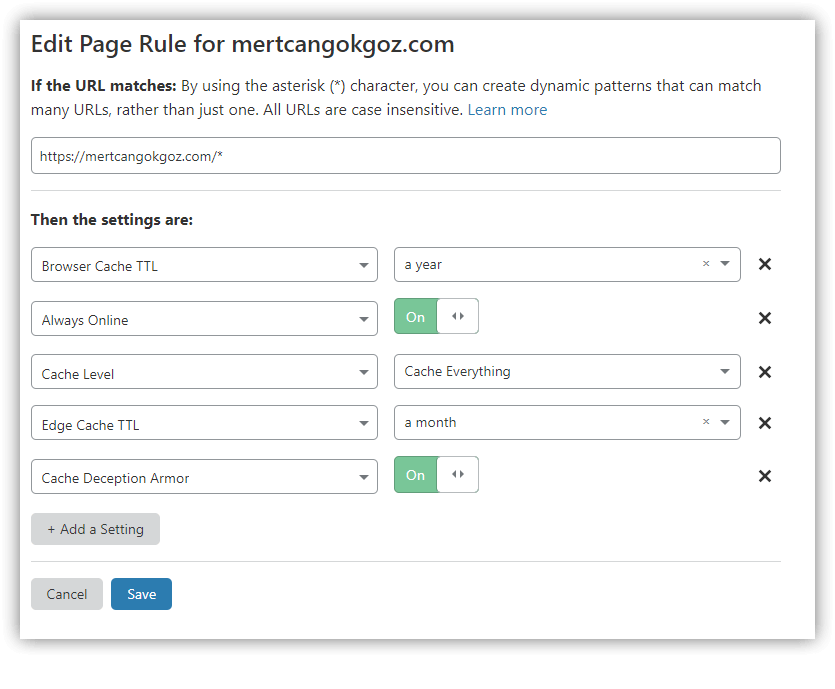Screen dimensions: 835x689
Task: Toggle the Always Online switch
Action: (x=436, y=316)
